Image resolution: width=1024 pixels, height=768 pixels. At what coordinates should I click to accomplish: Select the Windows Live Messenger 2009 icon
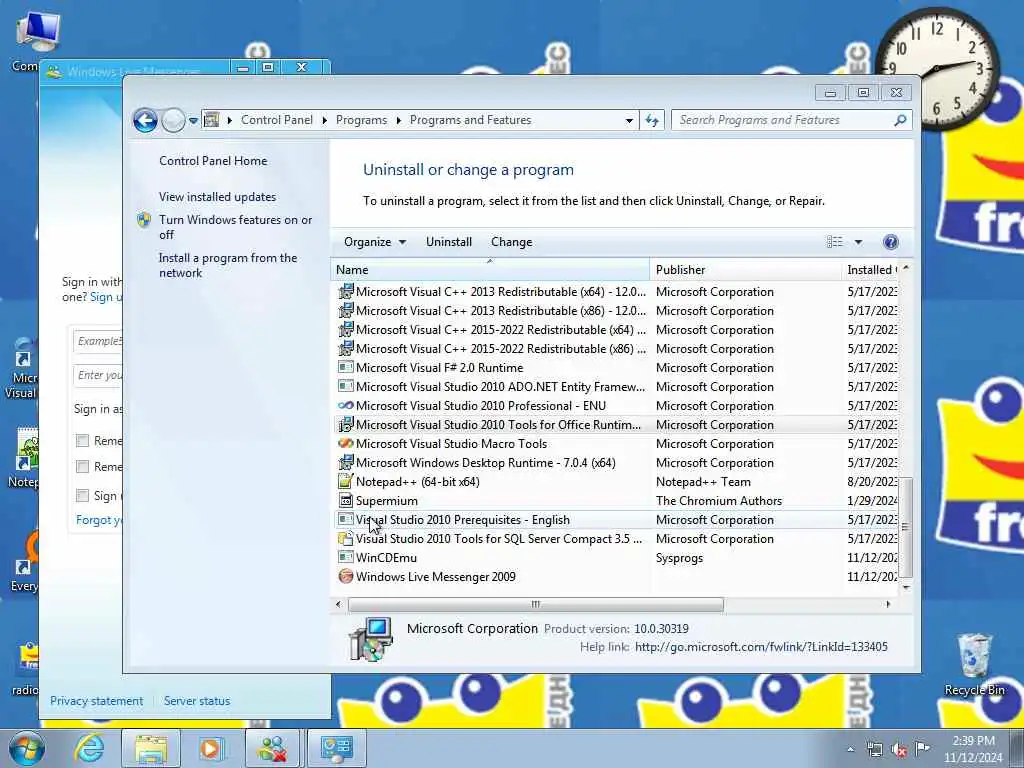[x=345, y=577]
